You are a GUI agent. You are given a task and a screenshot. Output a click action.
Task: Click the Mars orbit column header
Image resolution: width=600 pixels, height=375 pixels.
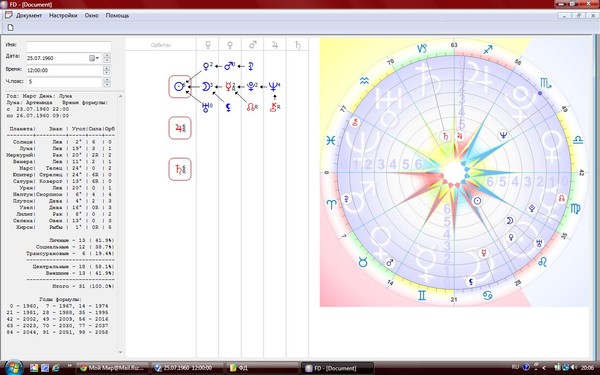(x=253, y=45)
